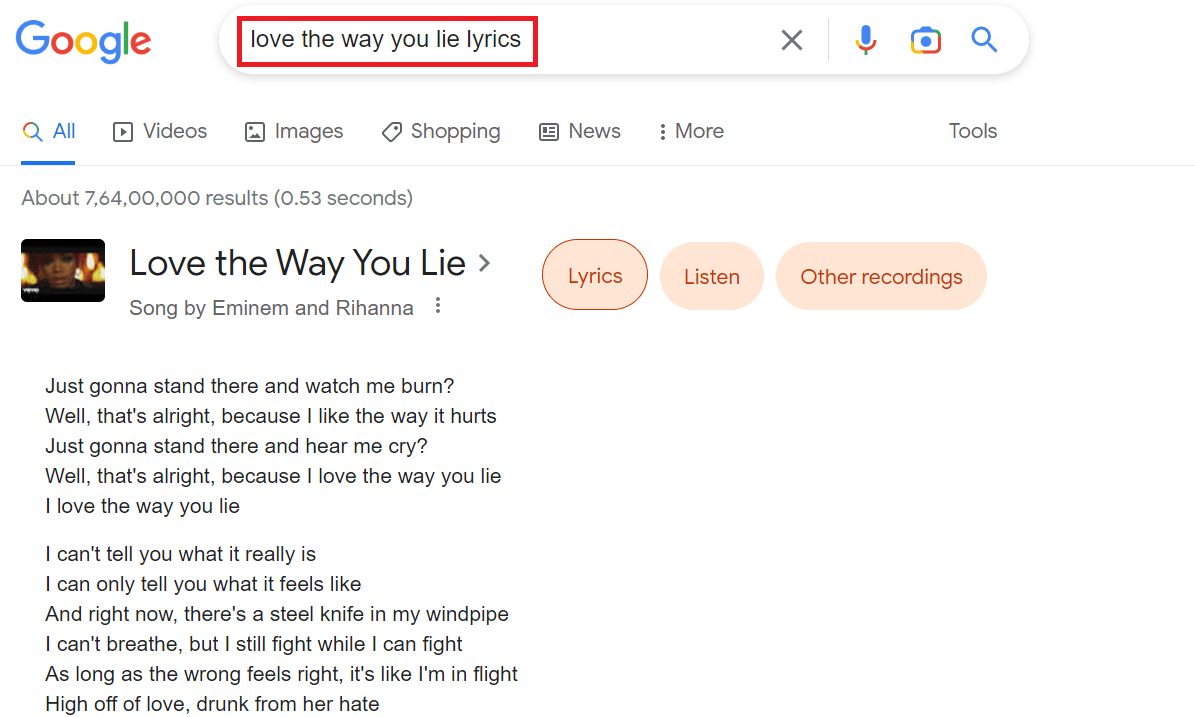Image resolution: width=1195 pixels, height=717 pixels.
Task: Open the More search options dropdown
Action: 690,131
